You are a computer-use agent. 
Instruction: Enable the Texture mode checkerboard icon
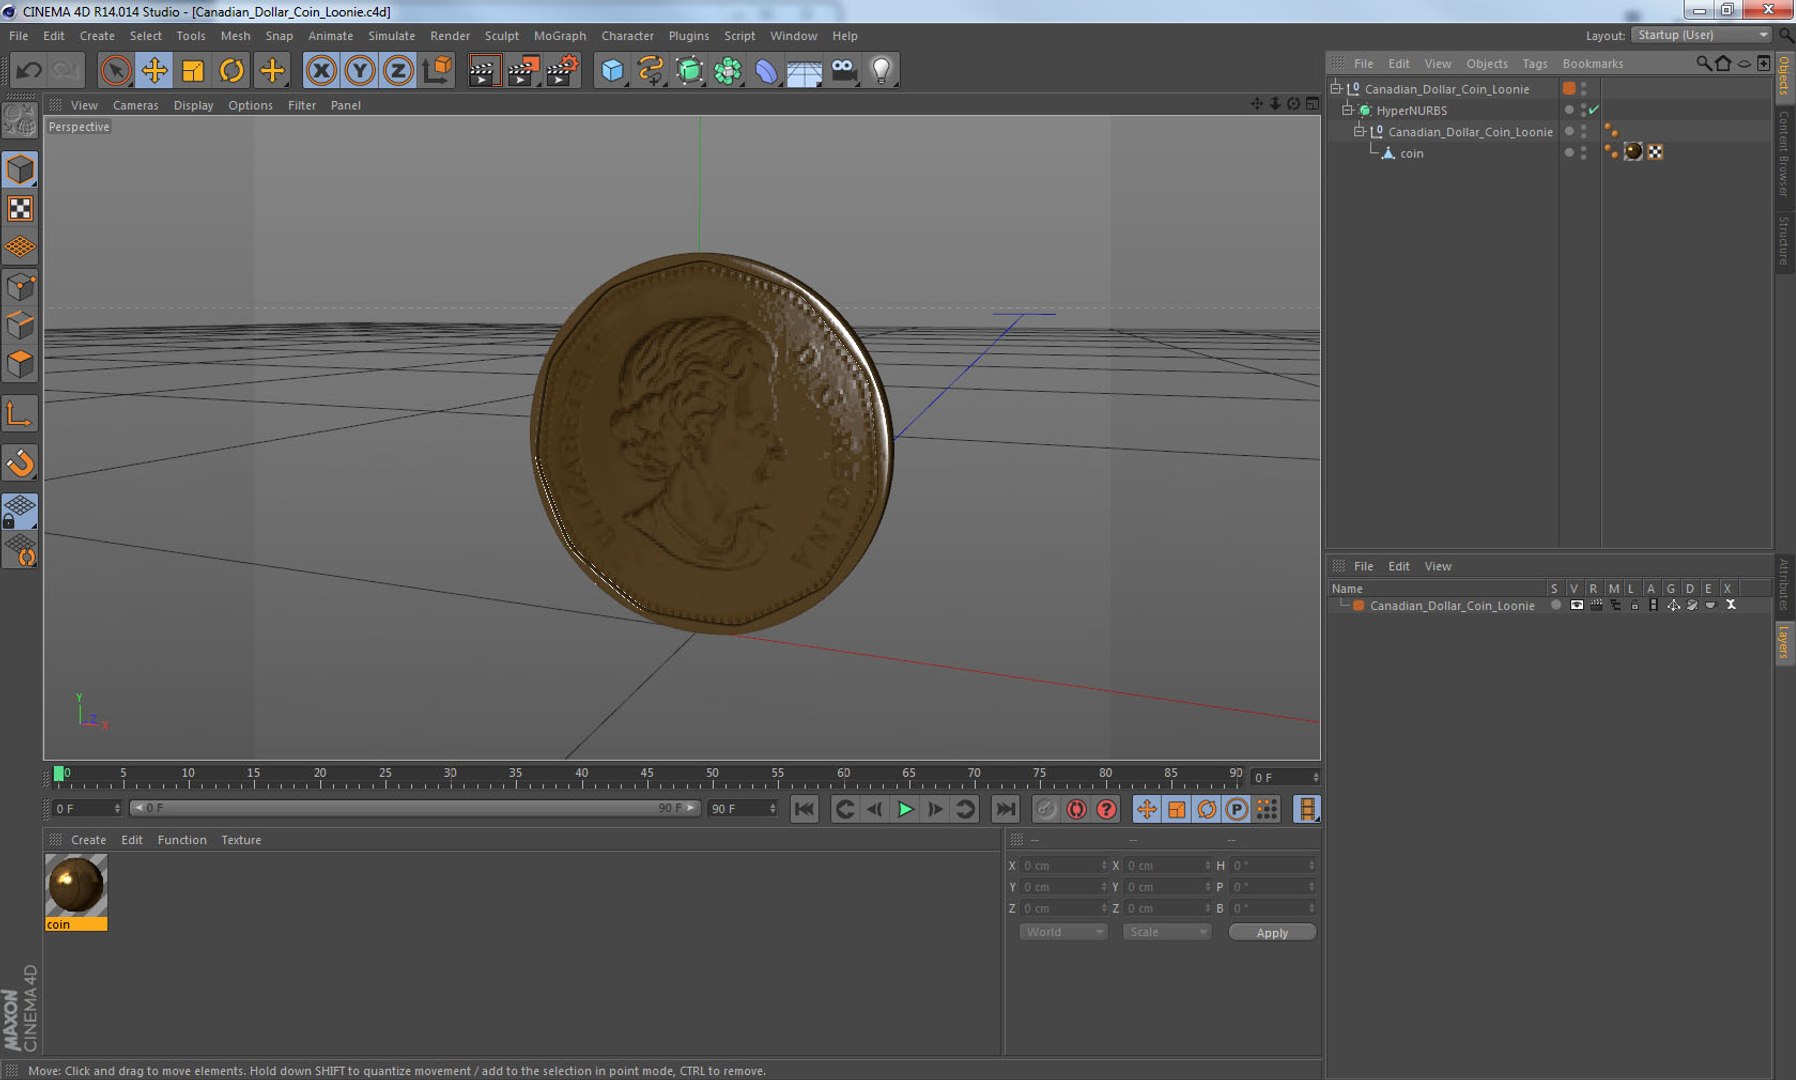point(20,208)
